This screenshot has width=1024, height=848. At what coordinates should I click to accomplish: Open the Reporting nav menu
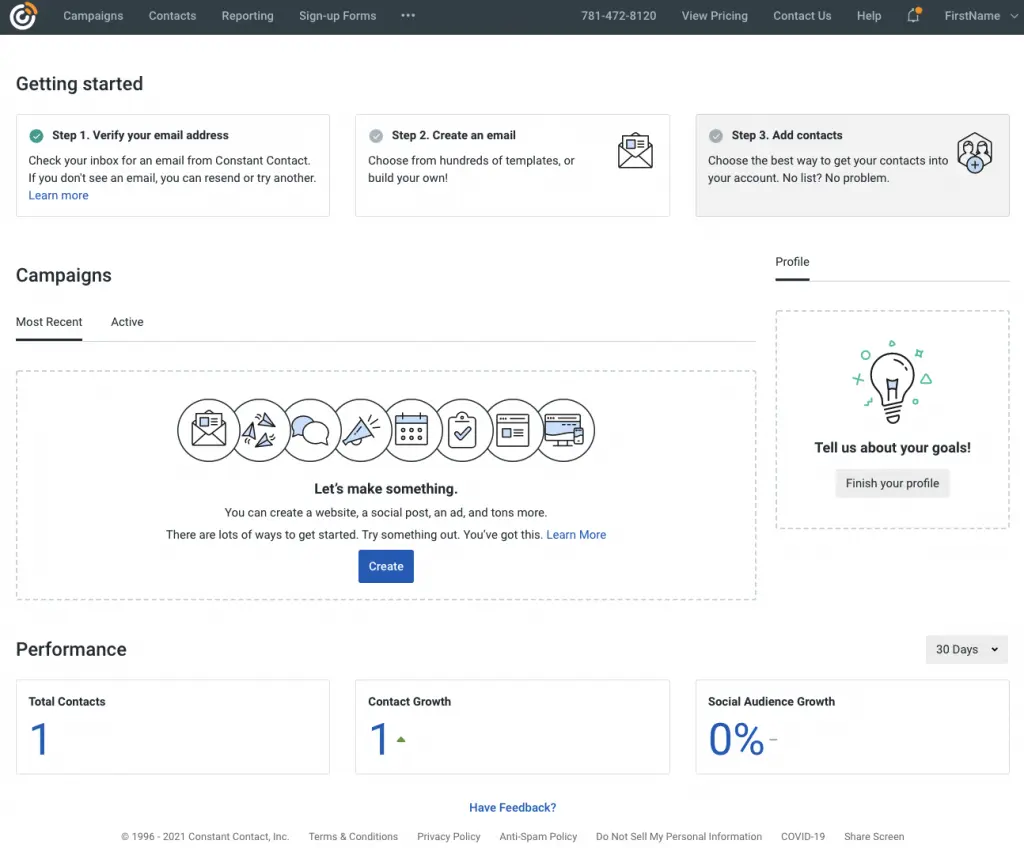pos(248,16)
